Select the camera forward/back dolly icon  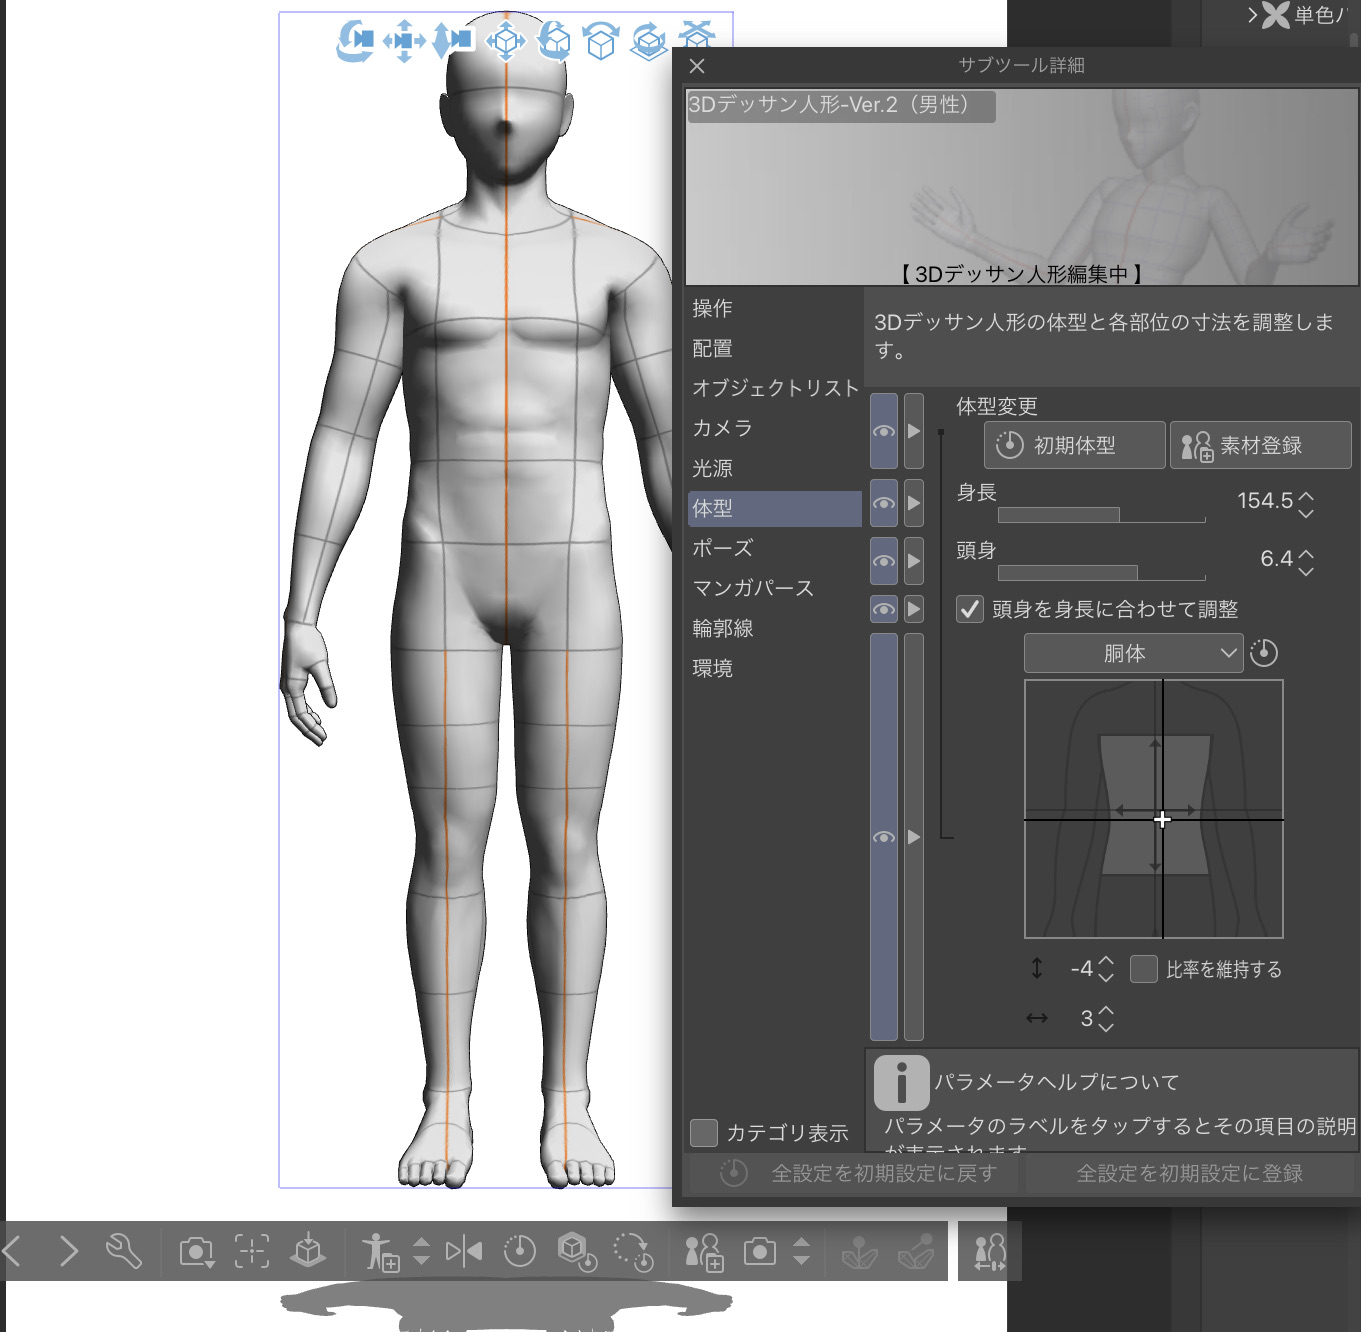(453, 41)
